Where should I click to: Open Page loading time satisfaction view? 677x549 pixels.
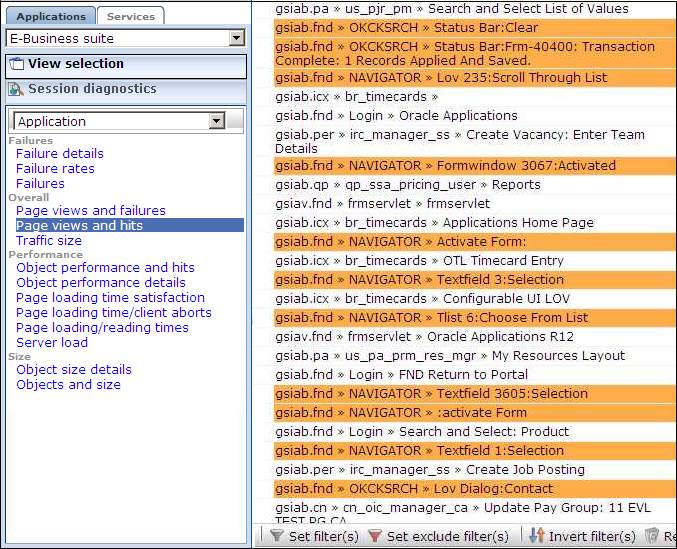(111, 297)
